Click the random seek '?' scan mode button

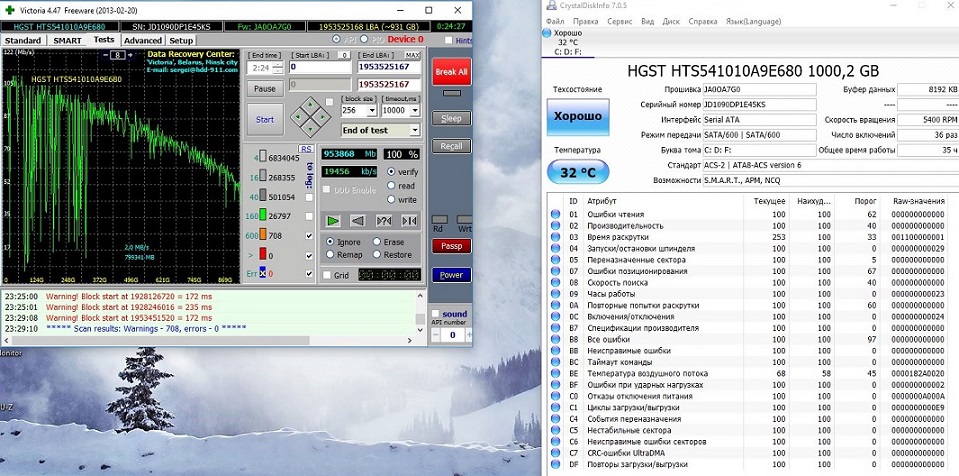click(x=384, y=220)
